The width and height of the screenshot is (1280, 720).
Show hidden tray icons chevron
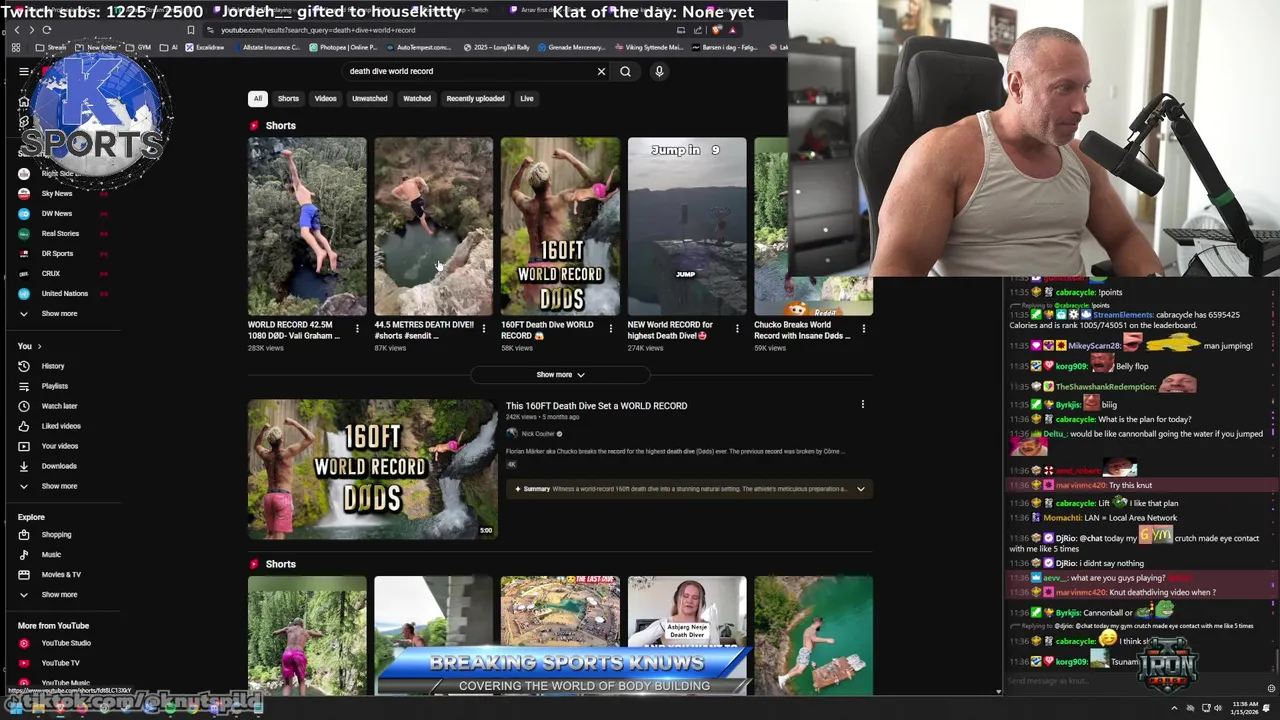click(x=1175, y=708)
